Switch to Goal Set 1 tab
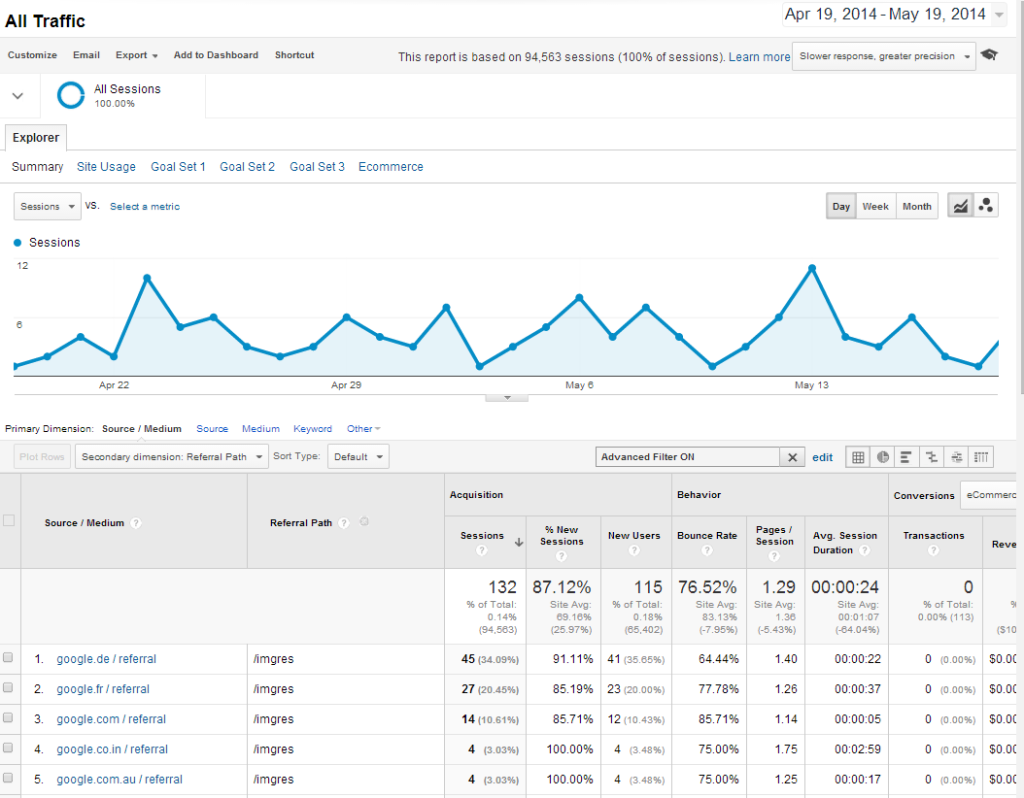Image resolution: width=1024 pixels, height=798 pixels. pos(178,167)
